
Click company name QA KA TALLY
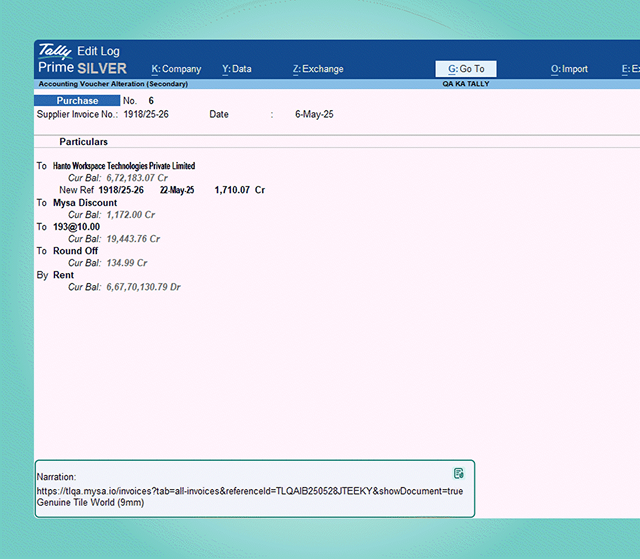[x=466, y=84]
